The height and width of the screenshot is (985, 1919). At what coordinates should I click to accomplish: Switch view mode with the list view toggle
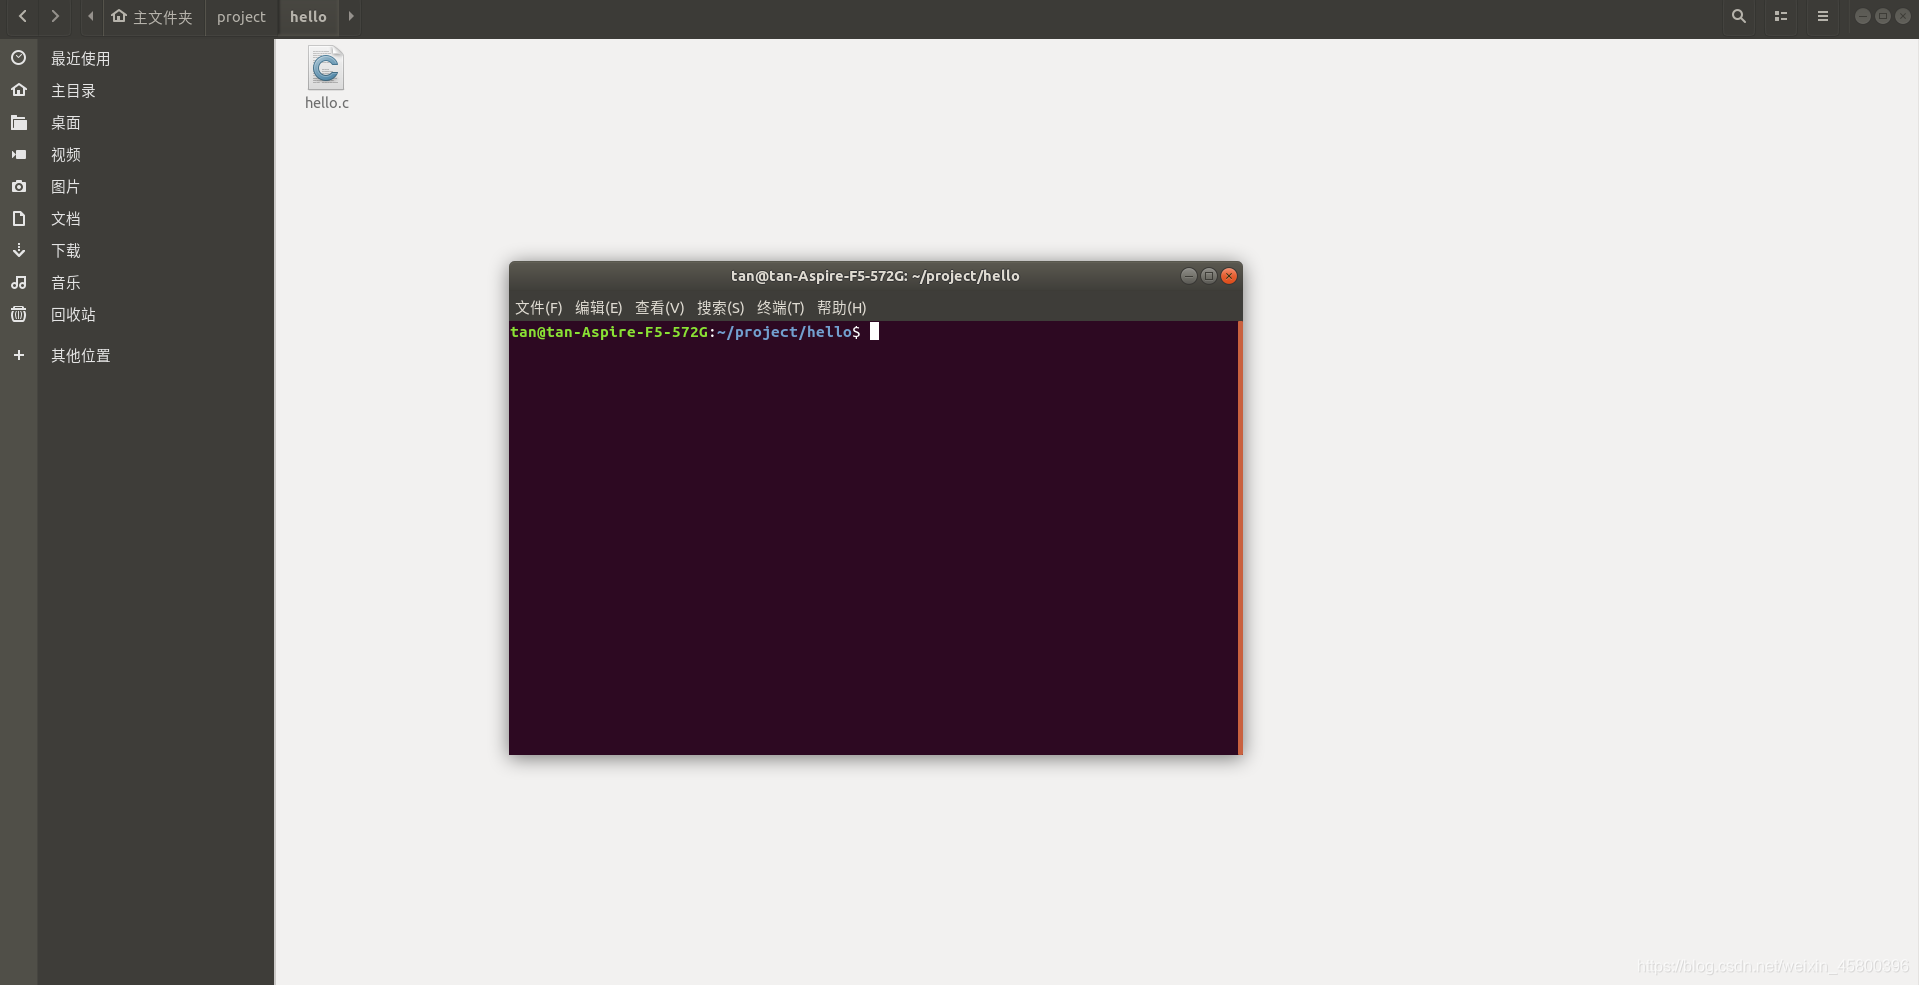(x=1780, y=16)
